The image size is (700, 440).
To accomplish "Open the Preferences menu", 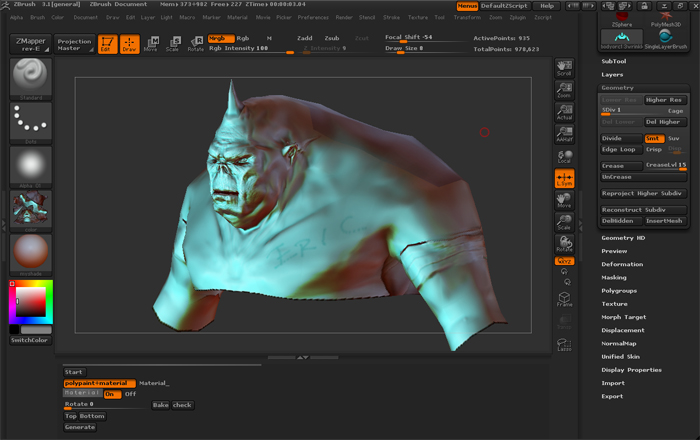I will 312,17.
